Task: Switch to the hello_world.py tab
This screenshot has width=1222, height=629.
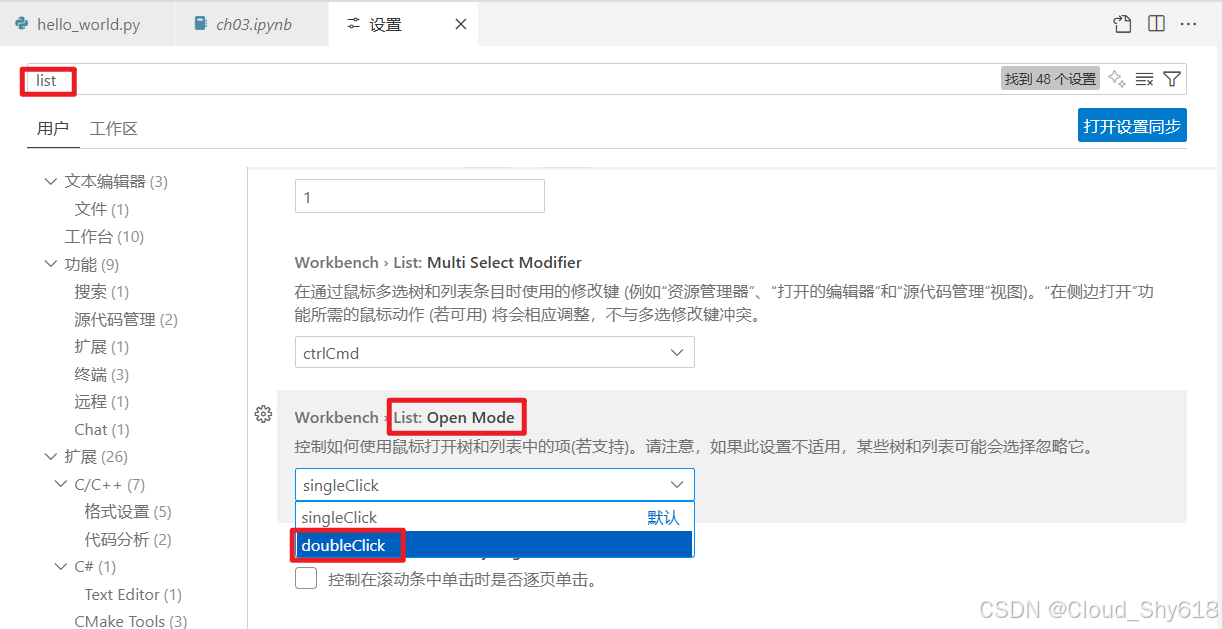Action: (x=87, y=24)
